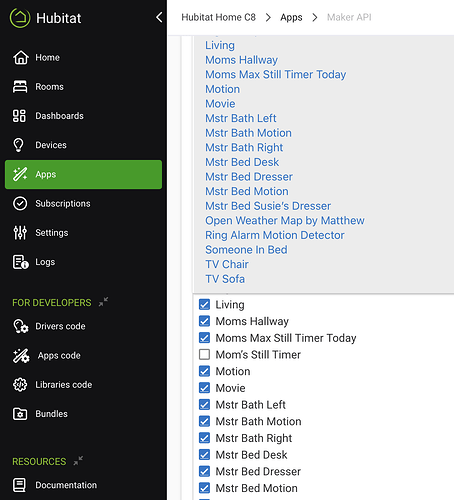The height and width of the screenshot is (500, 454).
Task: Click Mstr Bath Left device link
Action: tap(241, 118)
